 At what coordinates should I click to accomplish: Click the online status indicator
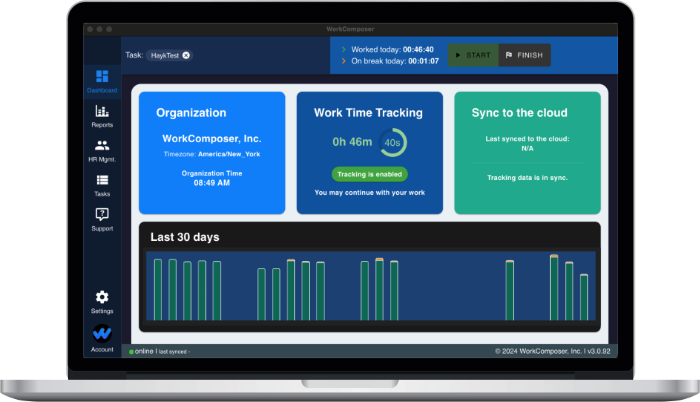[x=141, y=352]
